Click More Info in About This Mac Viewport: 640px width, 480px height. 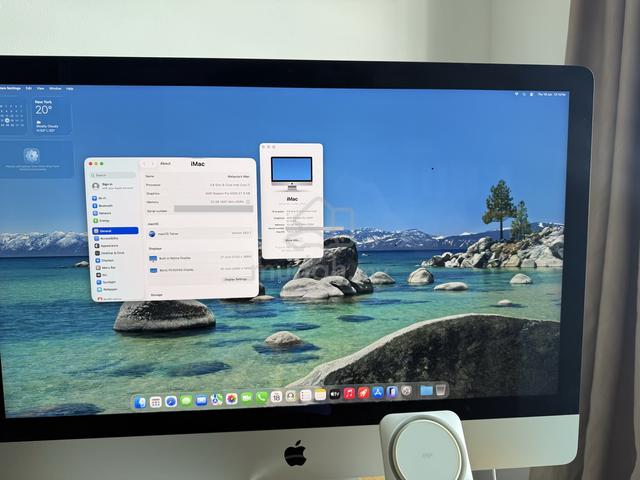[x=292, y=241]
